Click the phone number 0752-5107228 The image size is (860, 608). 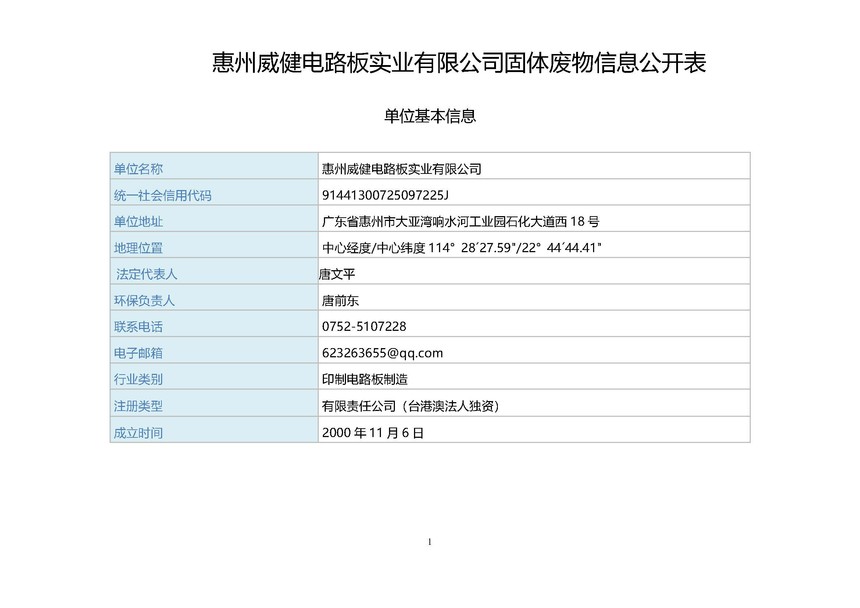364,326
